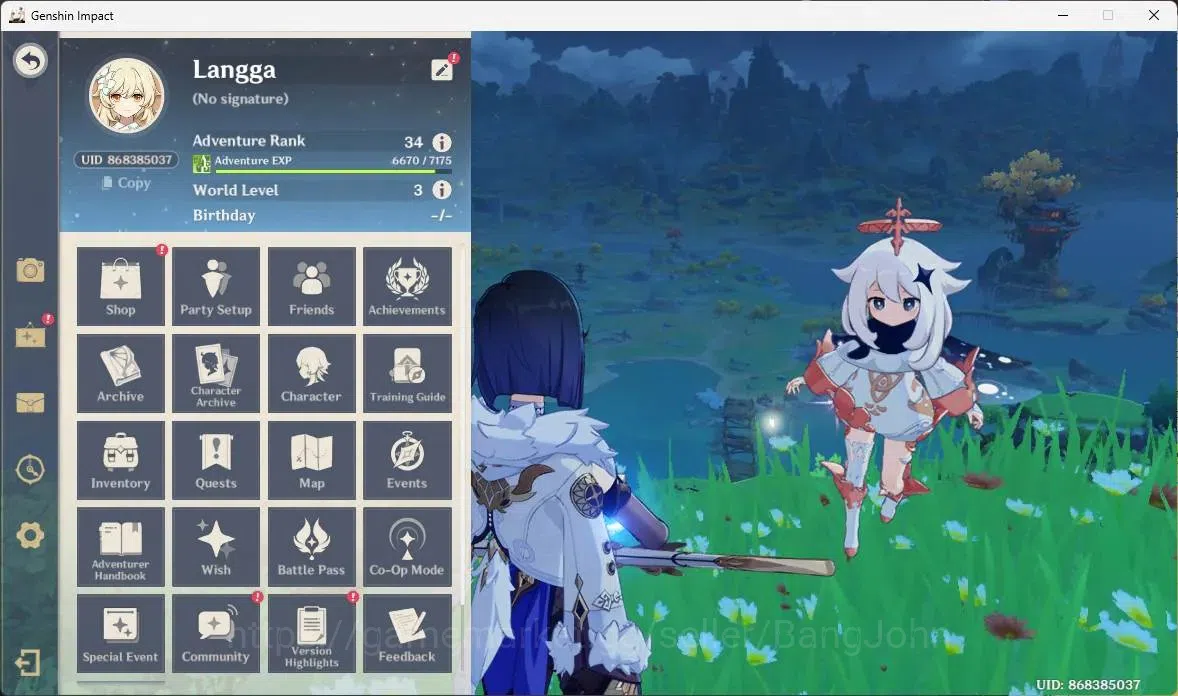
Task: View Achievements
Action: point(407,286)
